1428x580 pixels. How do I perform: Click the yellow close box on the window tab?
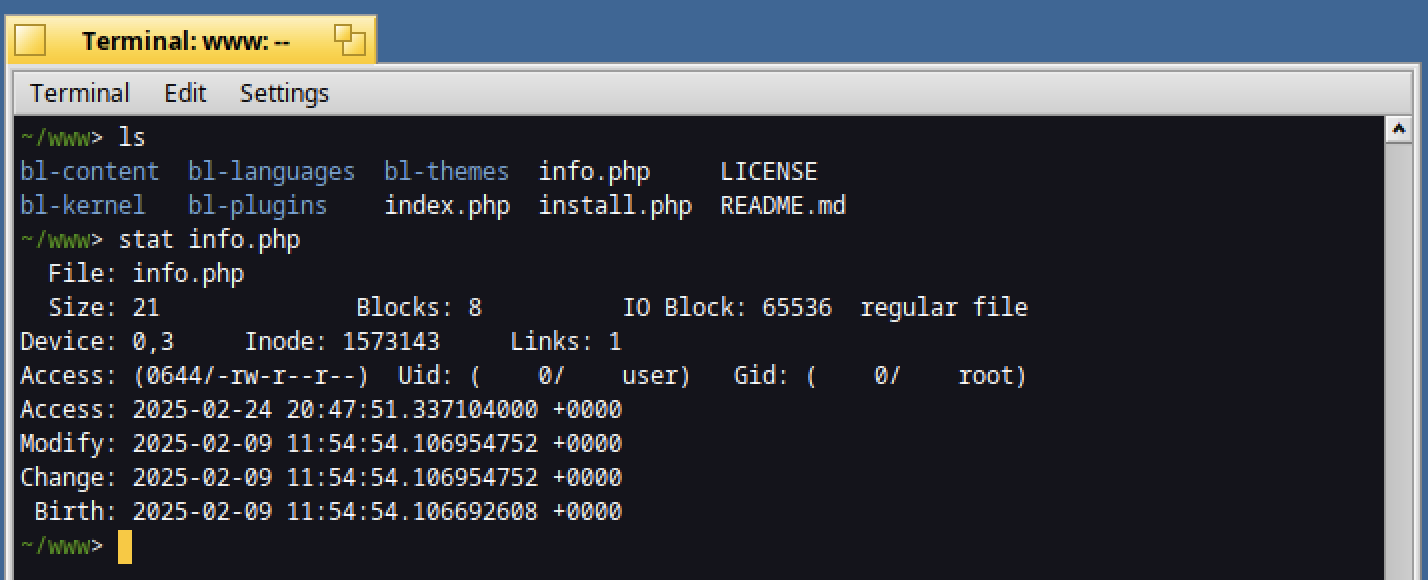31,41
